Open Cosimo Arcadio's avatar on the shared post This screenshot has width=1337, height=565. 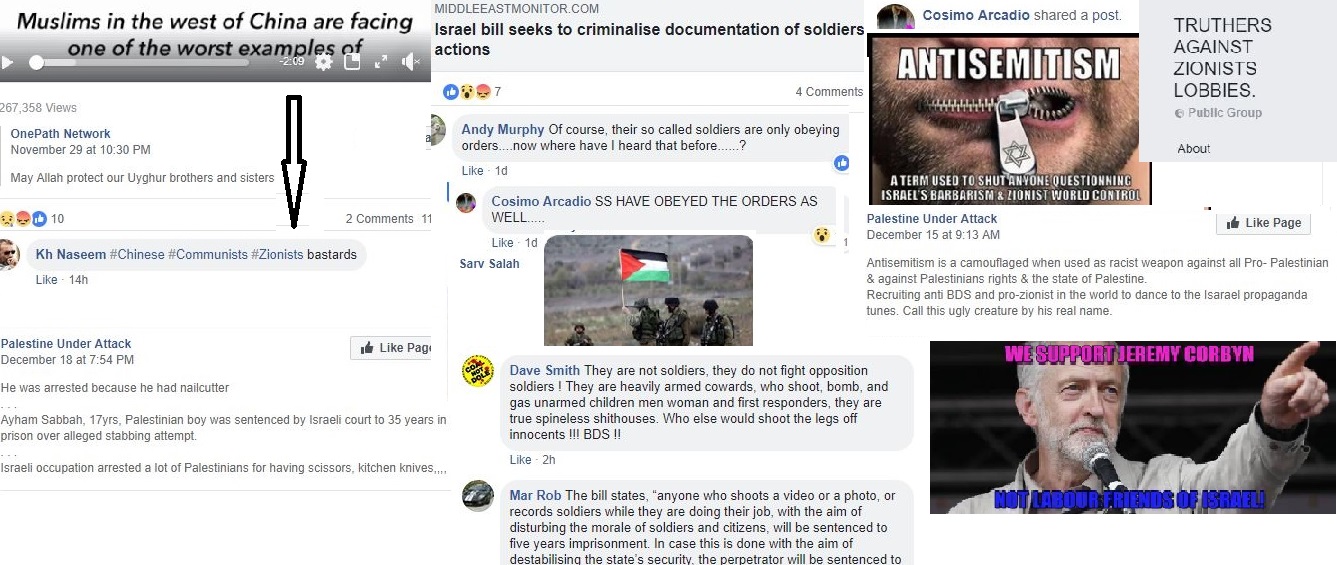point(894,16)
